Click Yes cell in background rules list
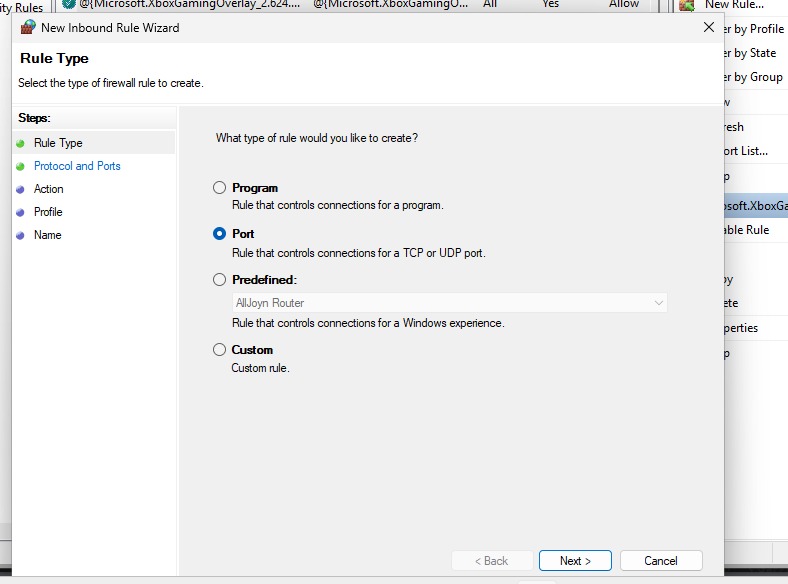The image size is (788, 584). coord(550,4)
